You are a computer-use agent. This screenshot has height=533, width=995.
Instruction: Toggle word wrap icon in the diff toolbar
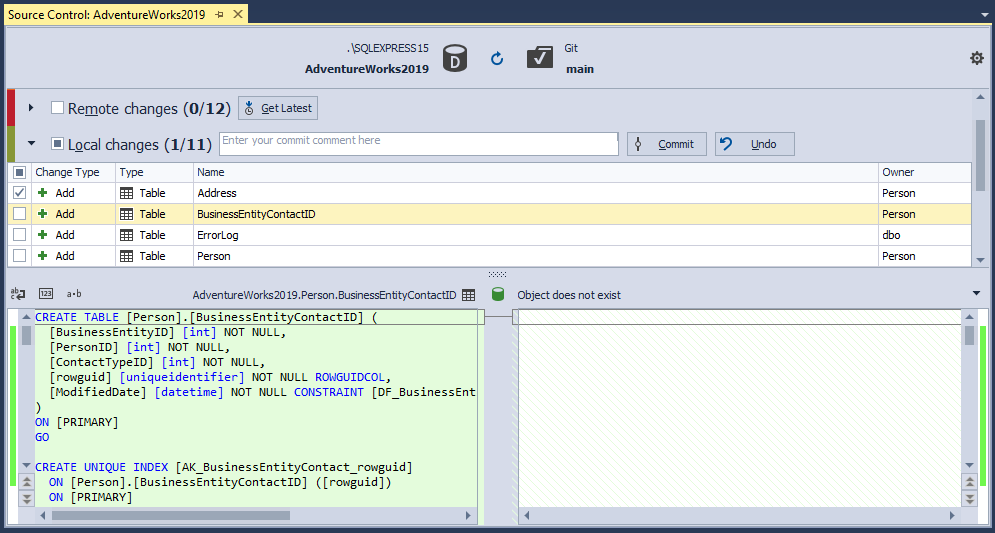coord(18,294)
